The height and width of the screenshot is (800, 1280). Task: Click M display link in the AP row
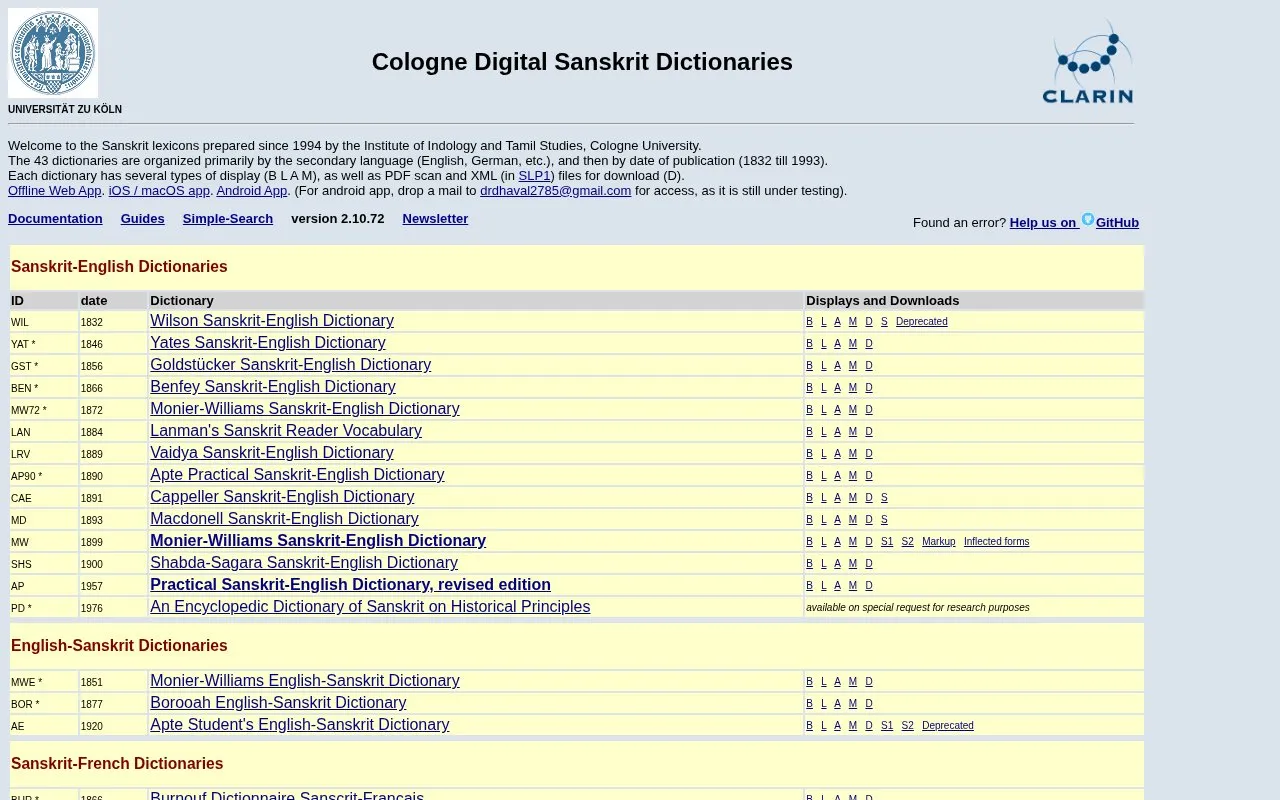click(853, 586)
